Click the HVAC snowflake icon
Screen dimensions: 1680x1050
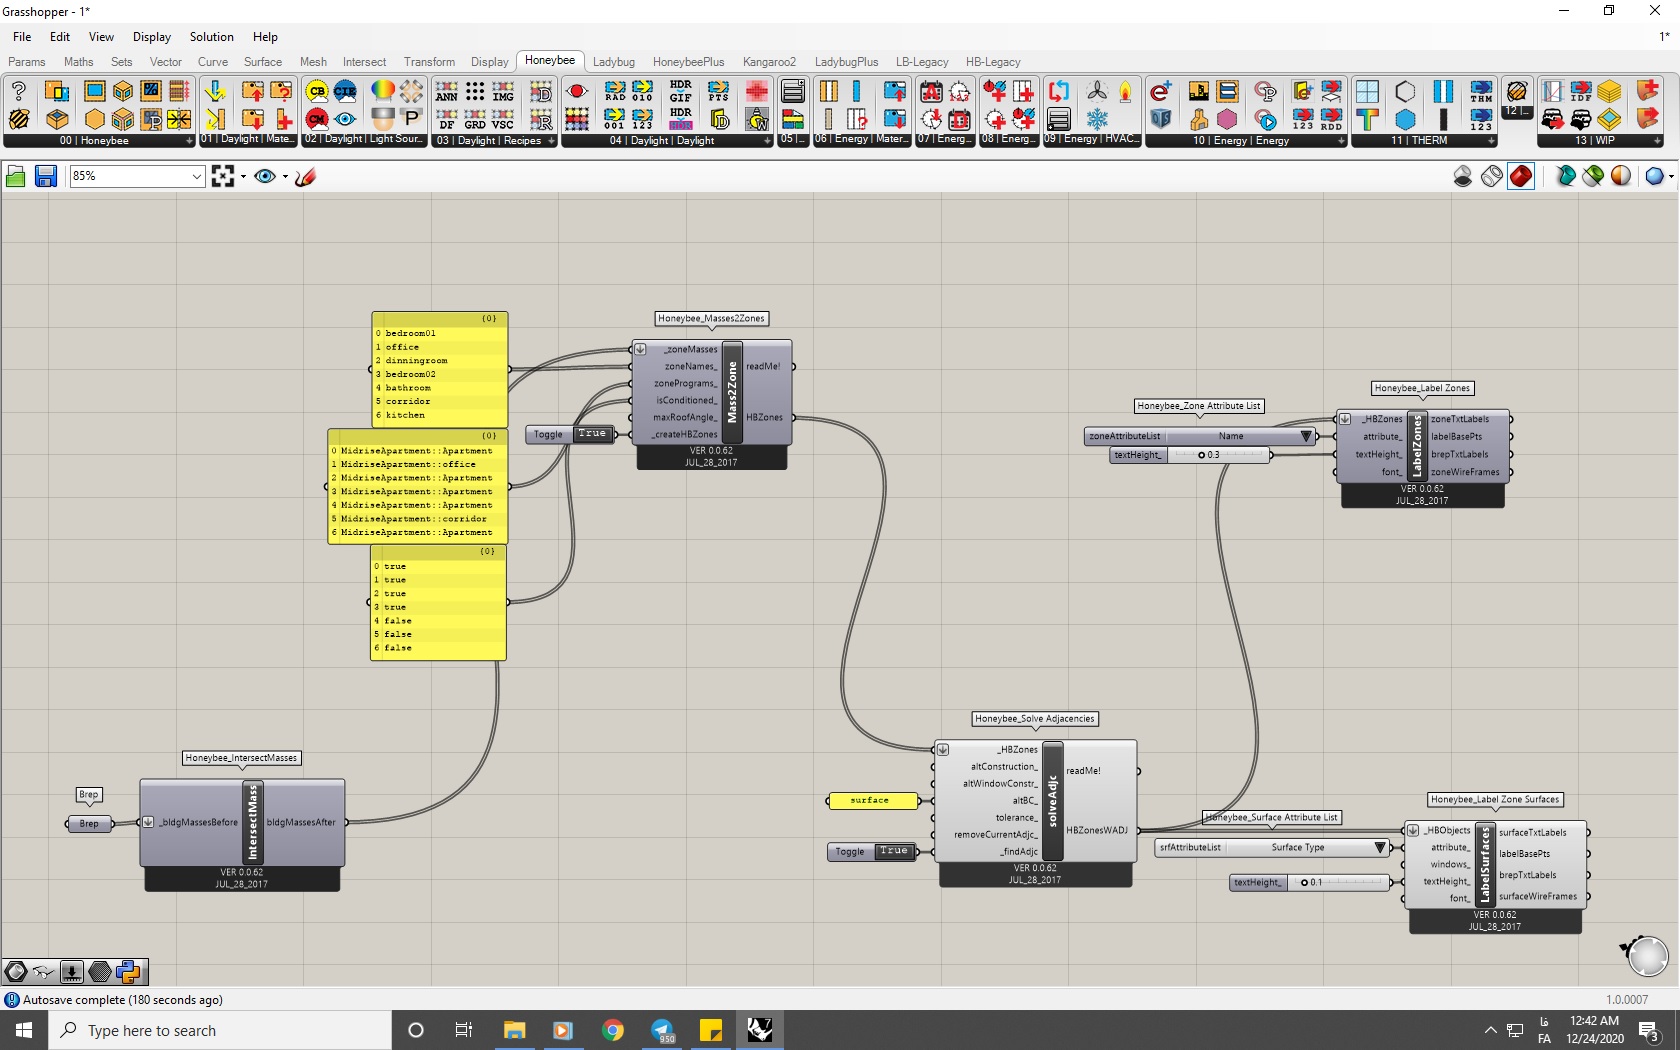click(x=1097, y=119)
